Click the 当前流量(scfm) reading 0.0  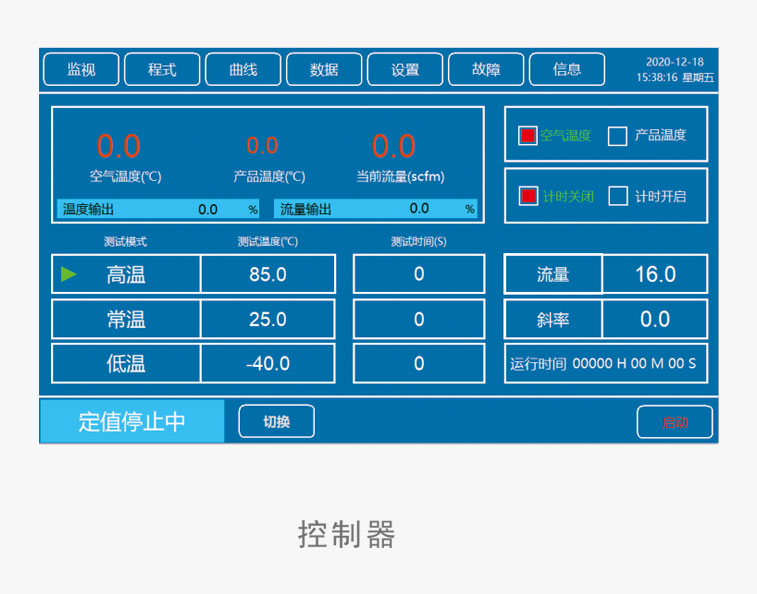pyautogui.click(x=393, y=146)
